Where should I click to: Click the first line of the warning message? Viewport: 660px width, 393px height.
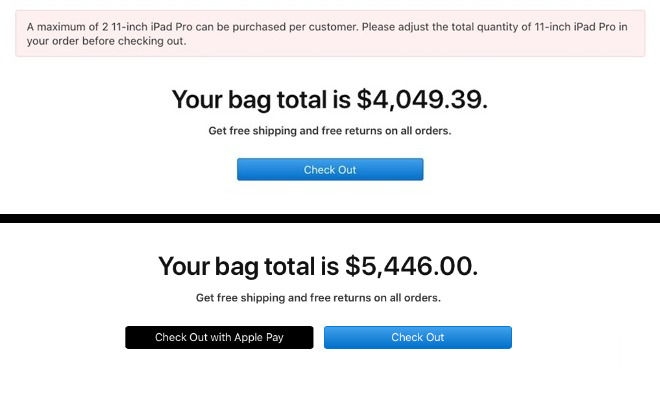pyautogui.click(x=327, y=27)
